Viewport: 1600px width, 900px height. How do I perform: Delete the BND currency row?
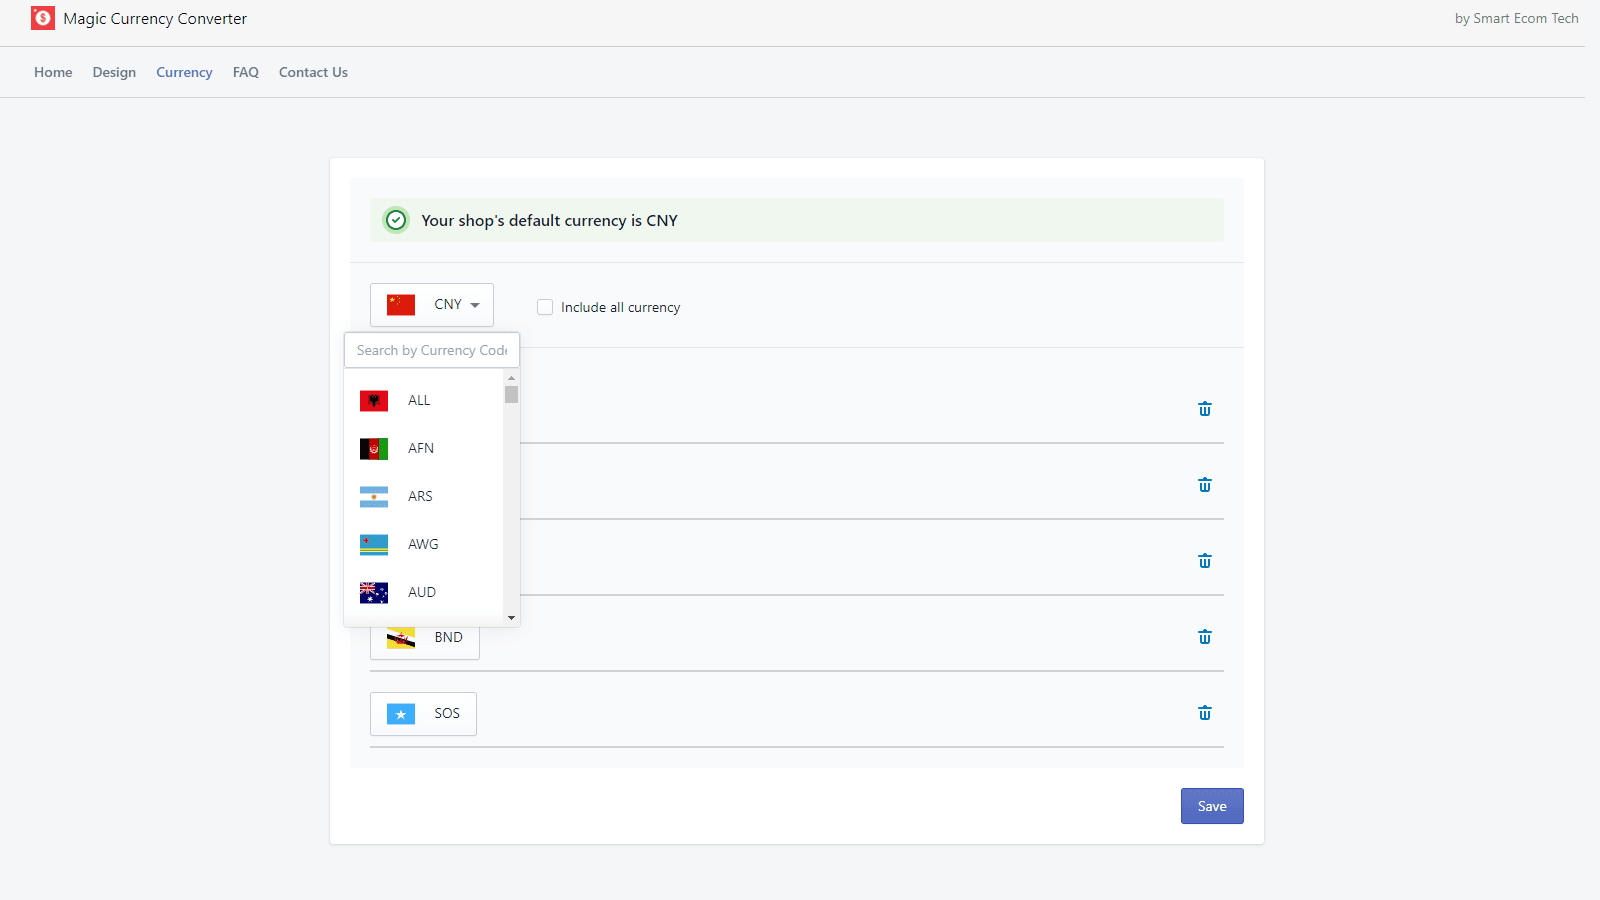(x=1205, y=637)
